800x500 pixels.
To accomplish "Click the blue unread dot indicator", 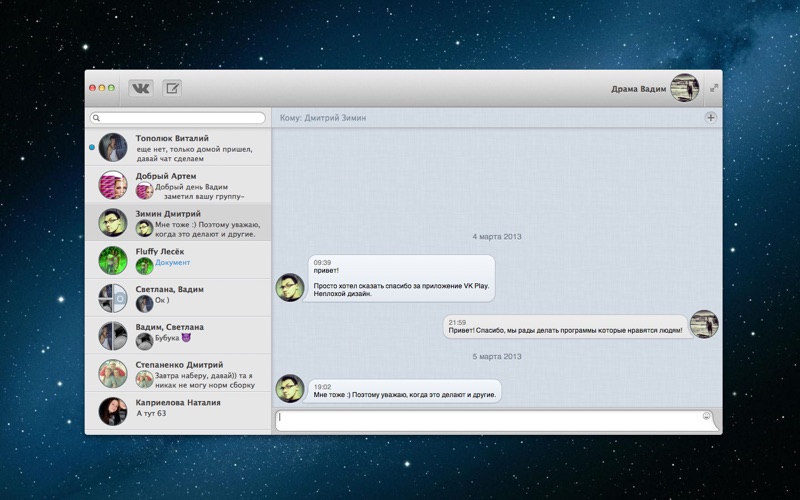I will point(92,147).
